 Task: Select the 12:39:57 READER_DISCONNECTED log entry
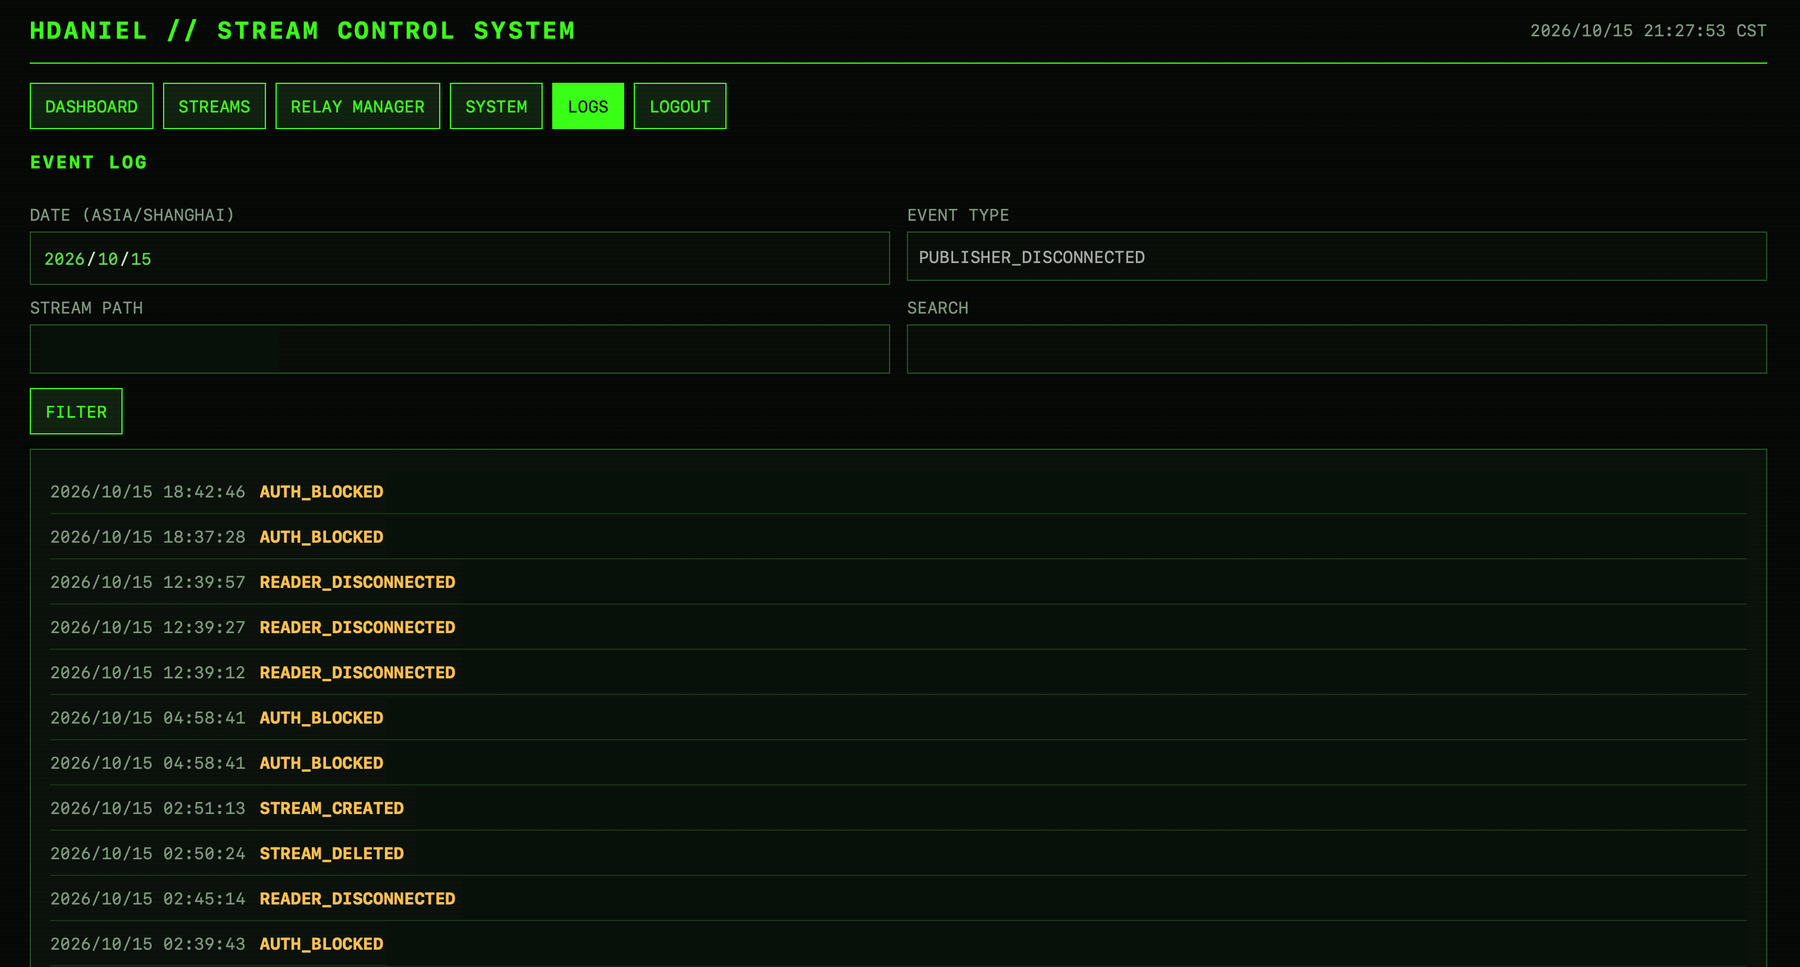pos(898,582)
